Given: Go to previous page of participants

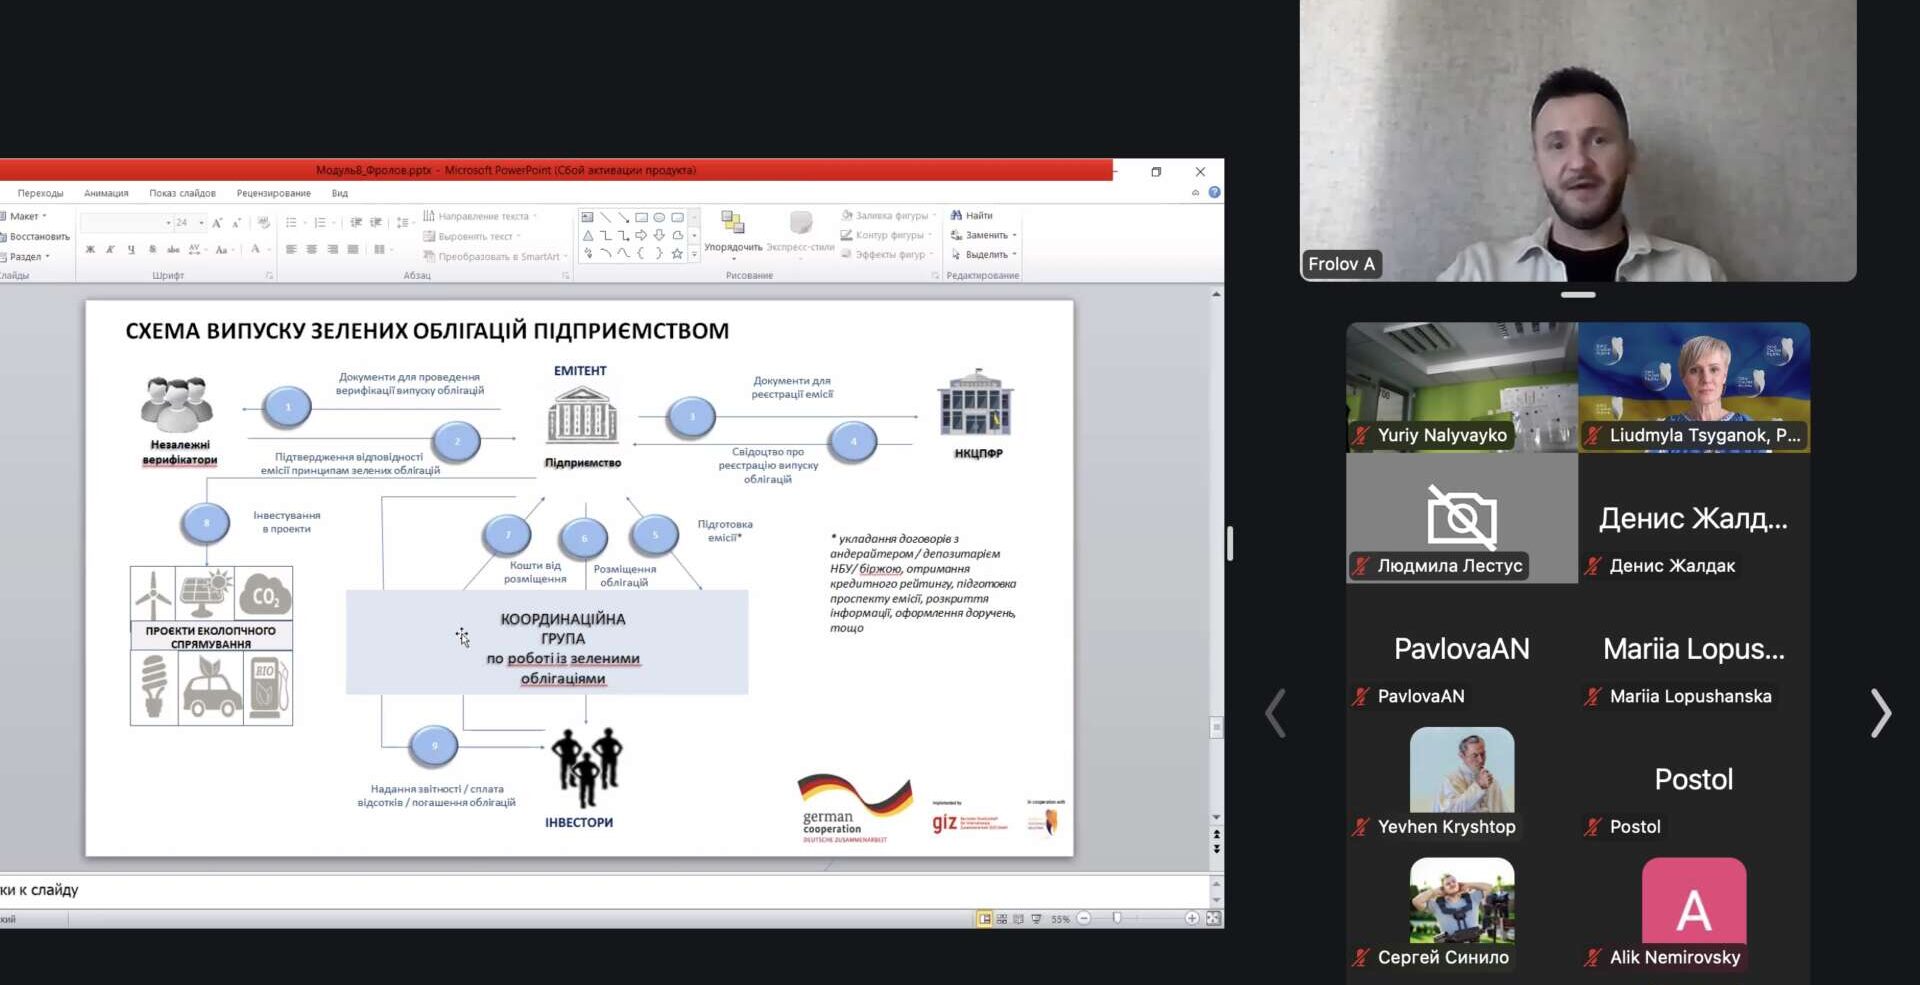Looking at the screenshot, I should point(1275,713).
